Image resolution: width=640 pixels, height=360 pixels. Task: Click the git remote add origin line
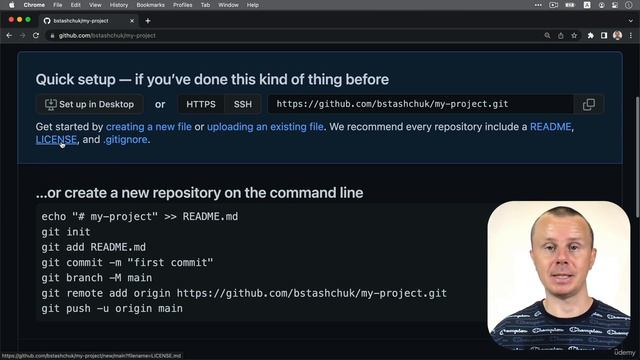[244, 293]
